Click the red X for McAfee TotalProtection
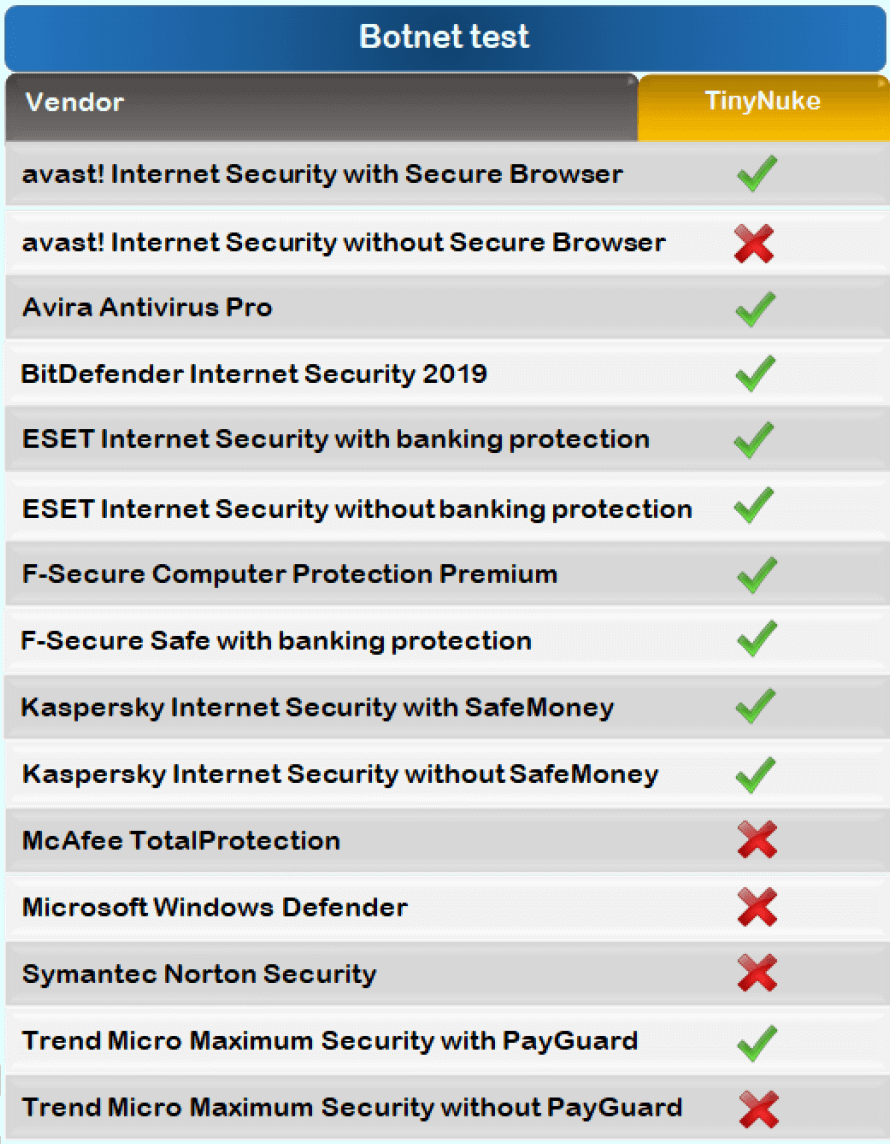 point(757,841)
